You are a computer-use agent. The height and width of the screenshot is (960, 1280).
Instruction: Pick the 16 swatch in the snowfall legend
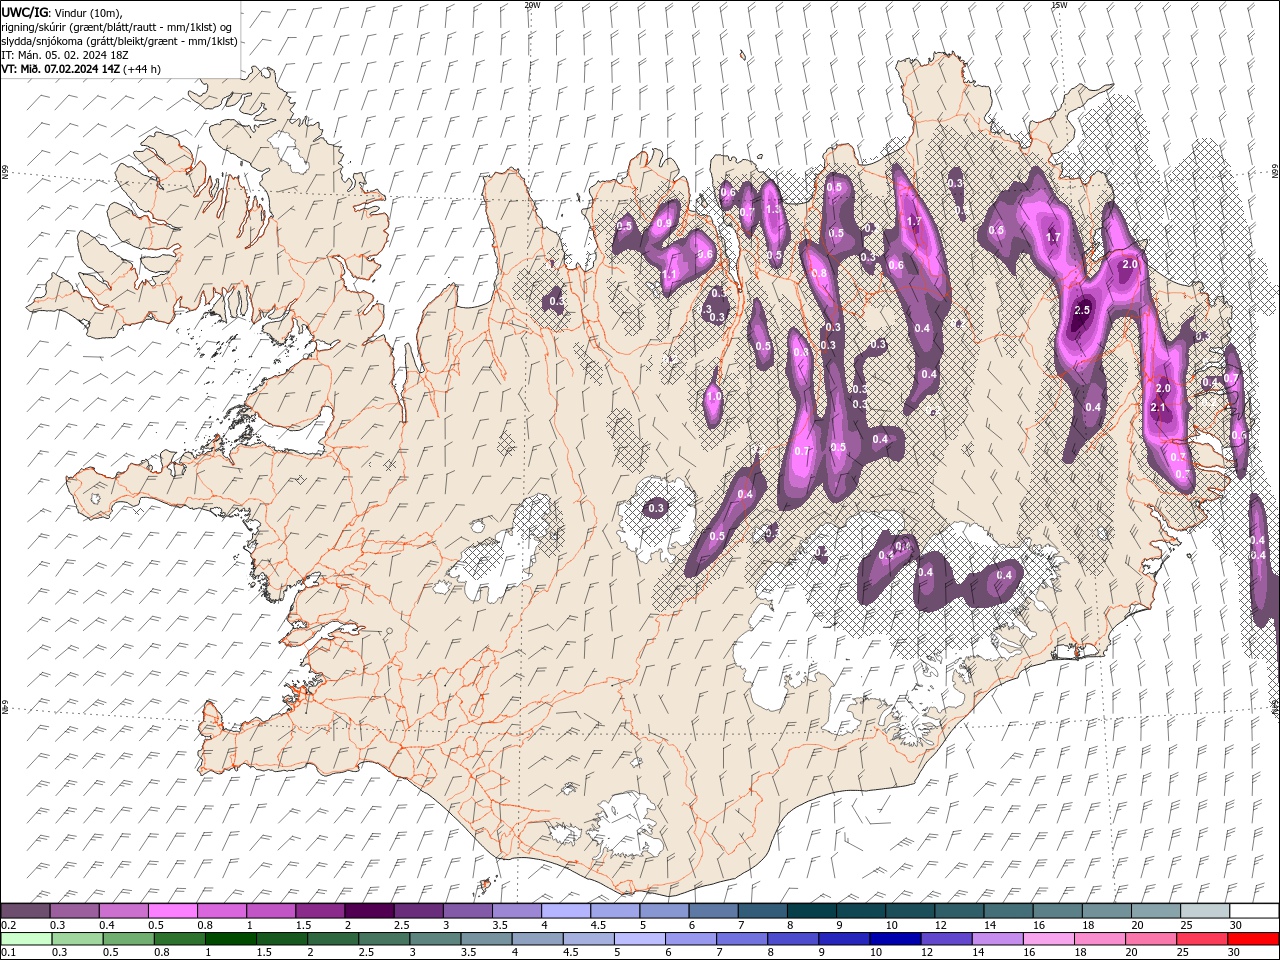click(1058, 911)
